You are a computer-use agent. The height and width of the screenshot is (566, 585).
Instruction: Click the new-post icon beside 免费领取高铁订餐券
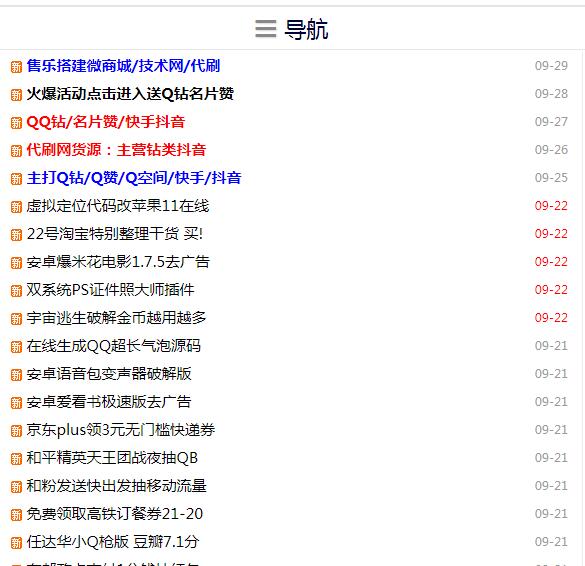(16, 515)
